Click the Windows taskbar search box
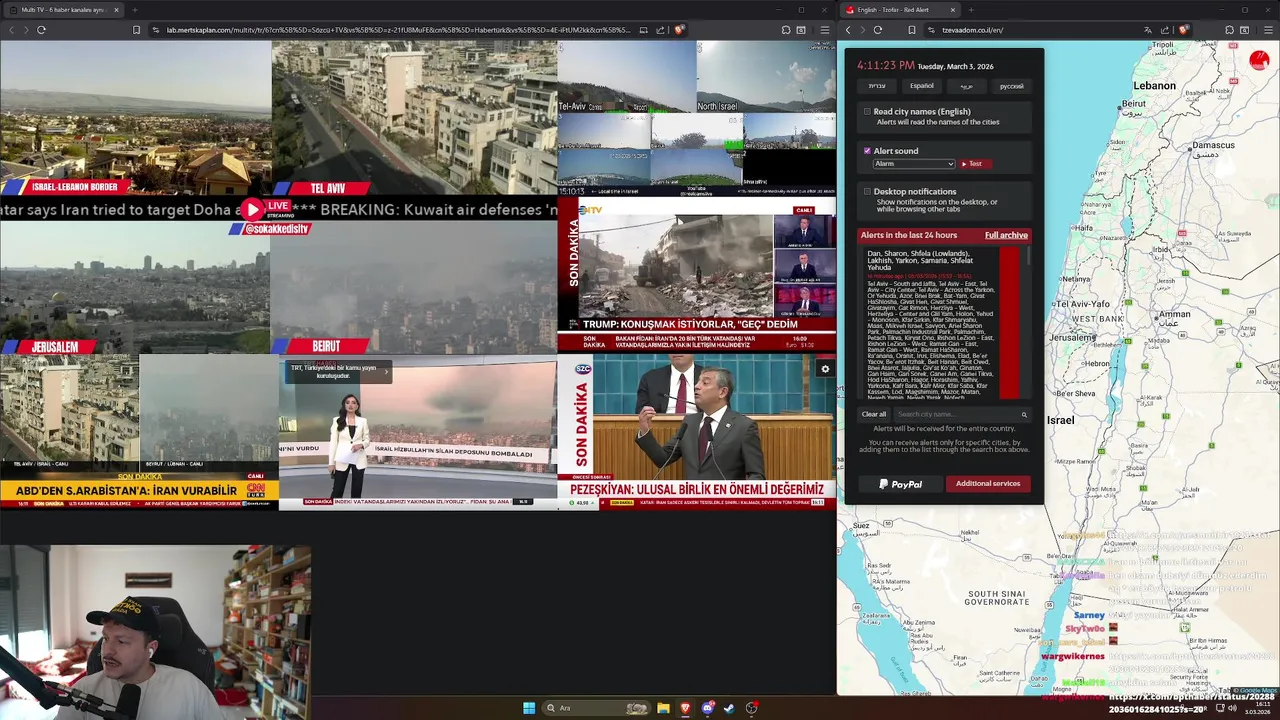 595,708
